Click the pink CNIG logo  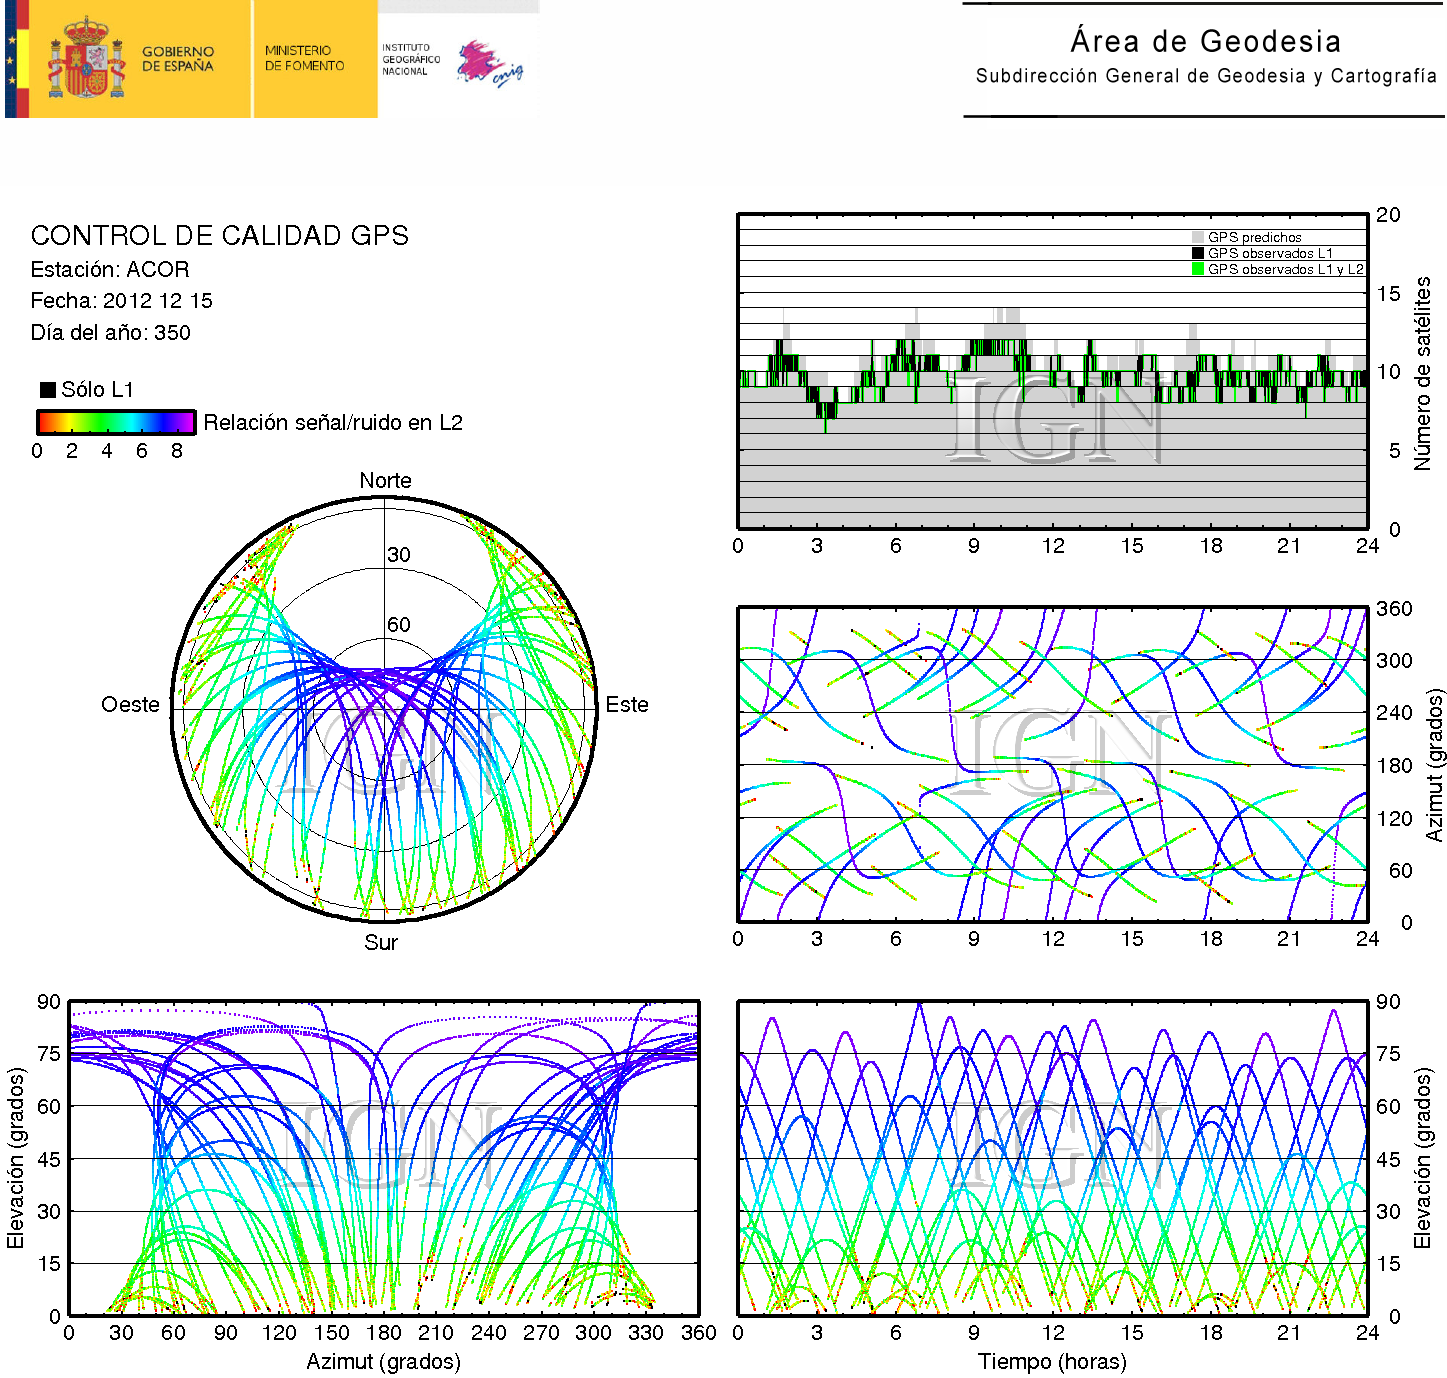[488, 64]
